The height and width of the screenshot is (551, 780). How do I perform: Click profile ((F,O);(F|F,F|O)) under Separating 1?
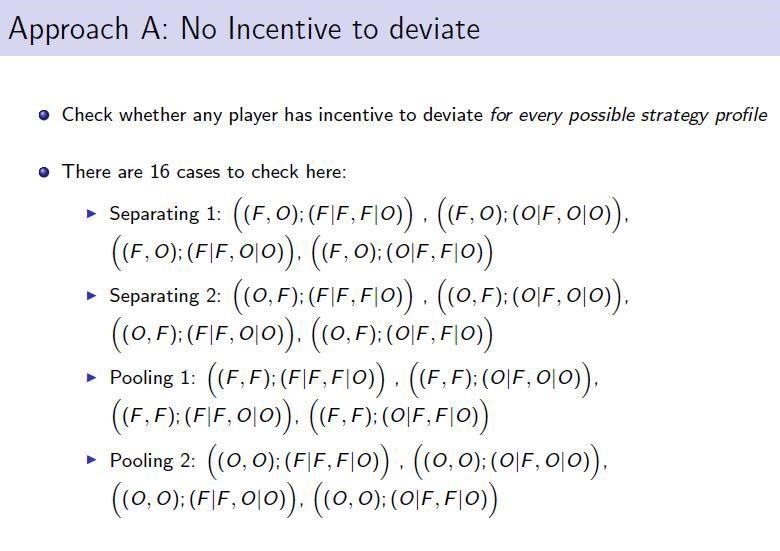click(323, 214)
